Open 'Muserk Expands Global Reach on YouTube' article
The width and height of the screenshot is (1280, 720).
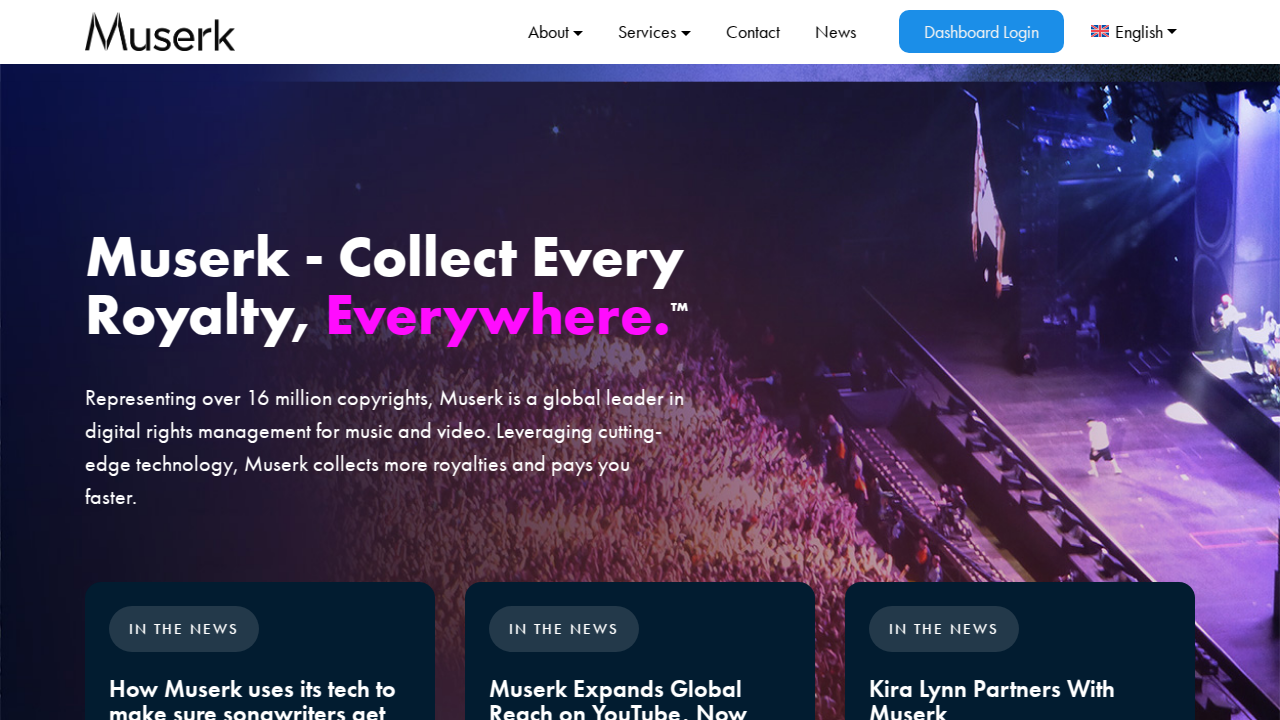click(x=618, y=699)
